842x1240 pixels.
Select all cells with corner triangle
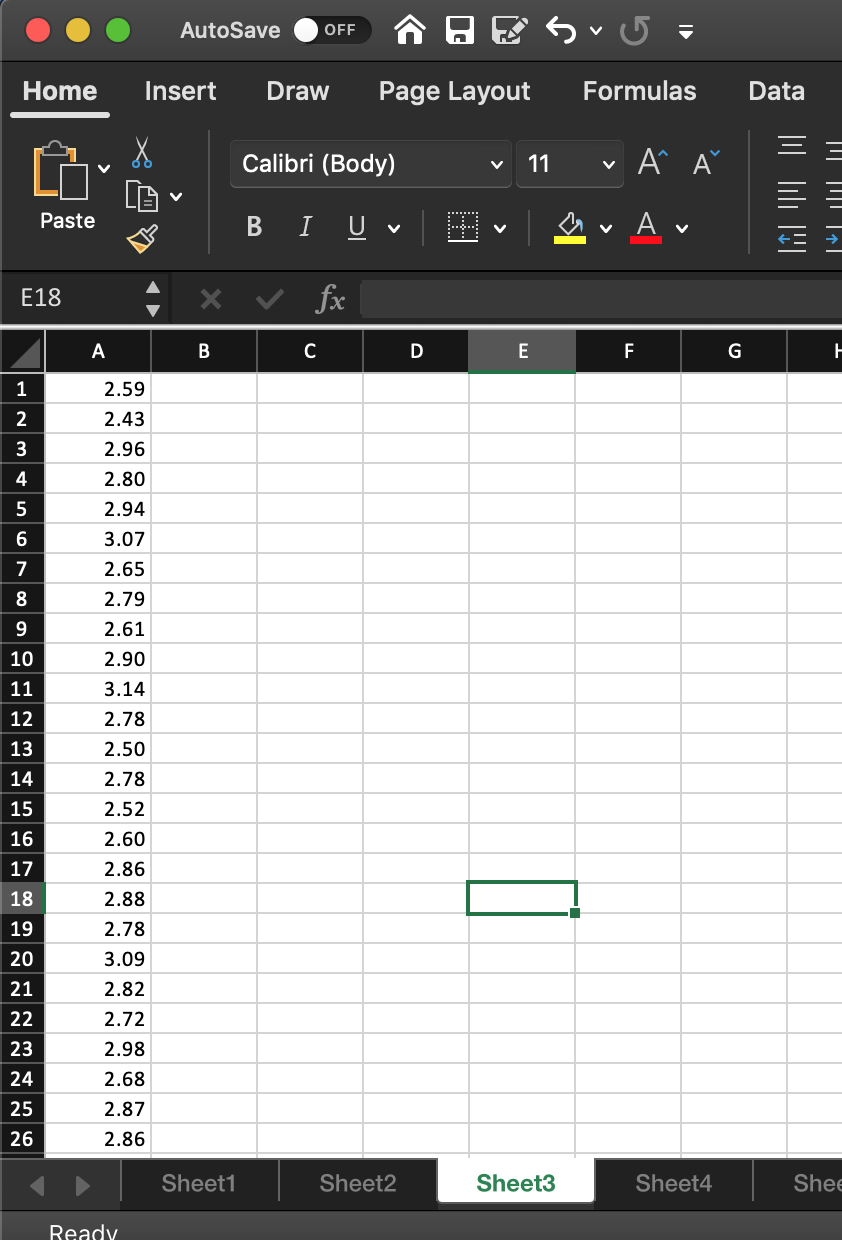22,351
